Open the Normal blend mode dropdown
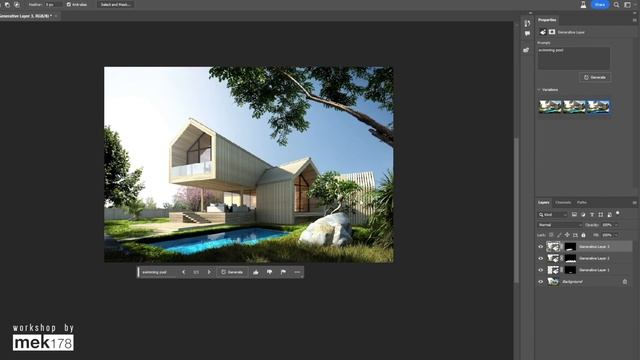Image resolution: width=640 pixels, height=360 pixels. [560, 225]
